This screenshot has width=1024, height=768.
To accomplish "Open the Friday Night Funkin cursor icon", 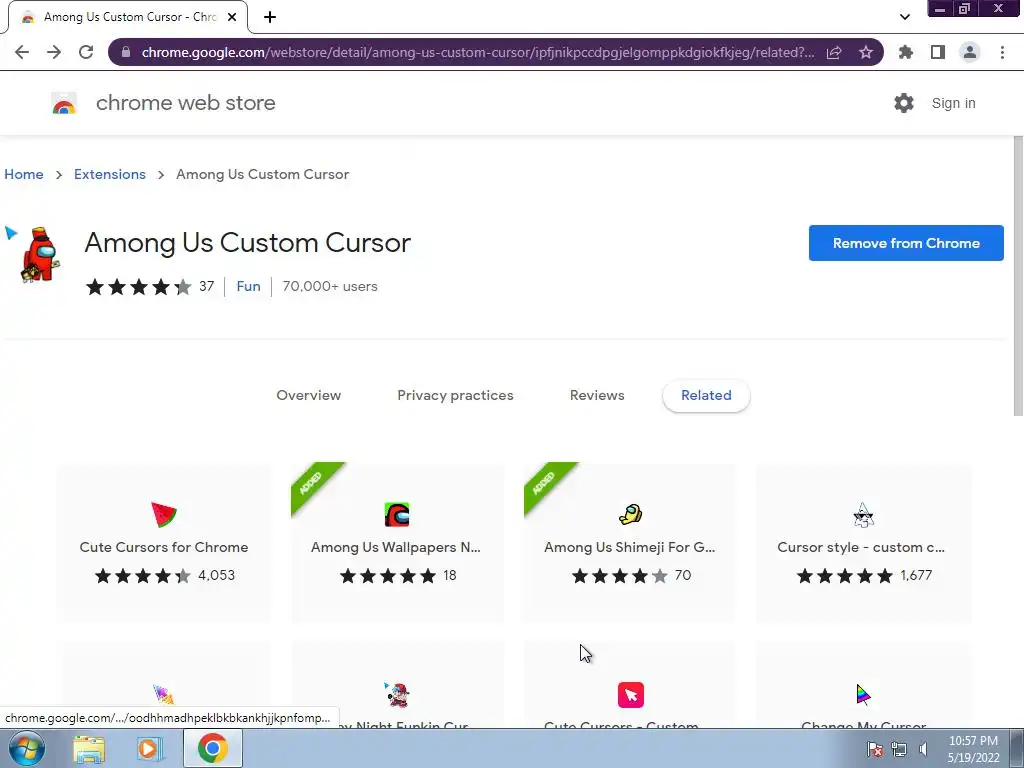I will [x=396, y=695].
